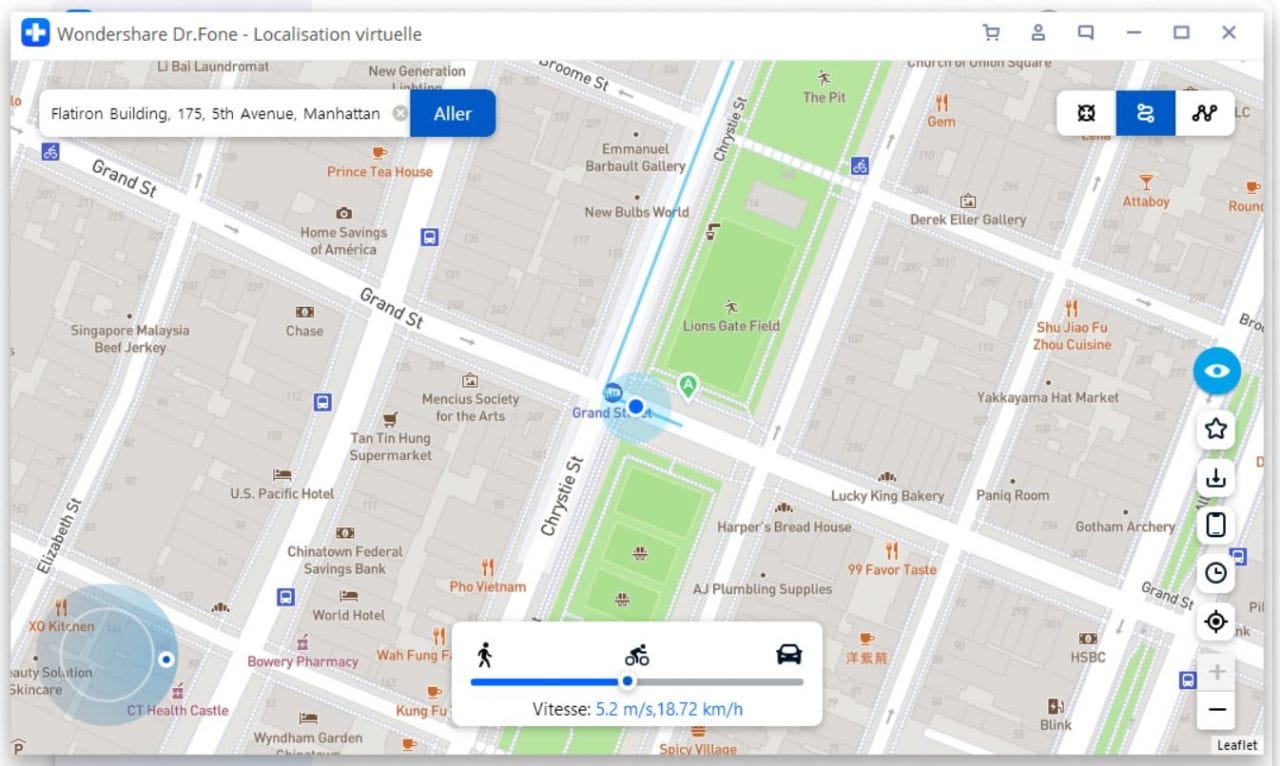
Task: Click the green A route marker
Action: pos(688,385)
